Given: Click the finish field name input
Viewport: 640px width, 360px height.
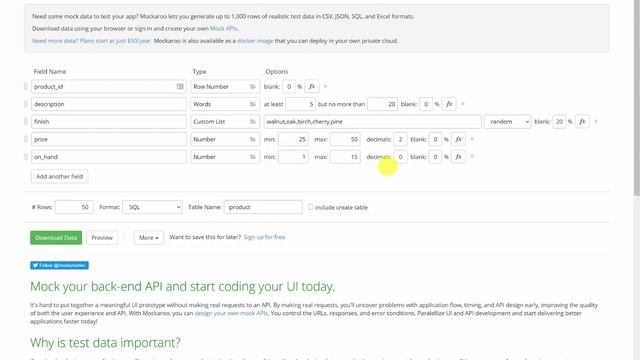Looking at the screenshot, I should point(109,122).
